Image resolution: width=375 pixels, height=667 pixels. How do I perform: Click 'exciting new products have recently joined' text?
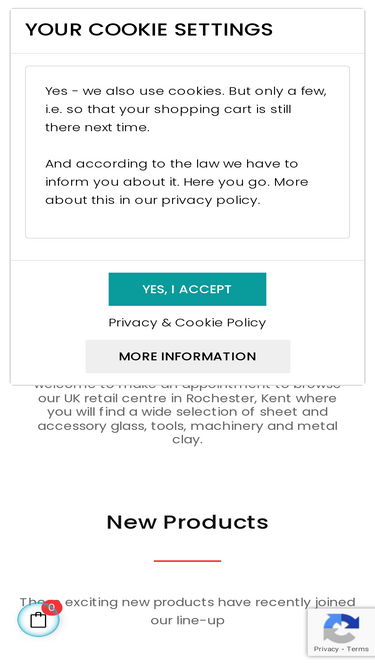pos(210,602)
